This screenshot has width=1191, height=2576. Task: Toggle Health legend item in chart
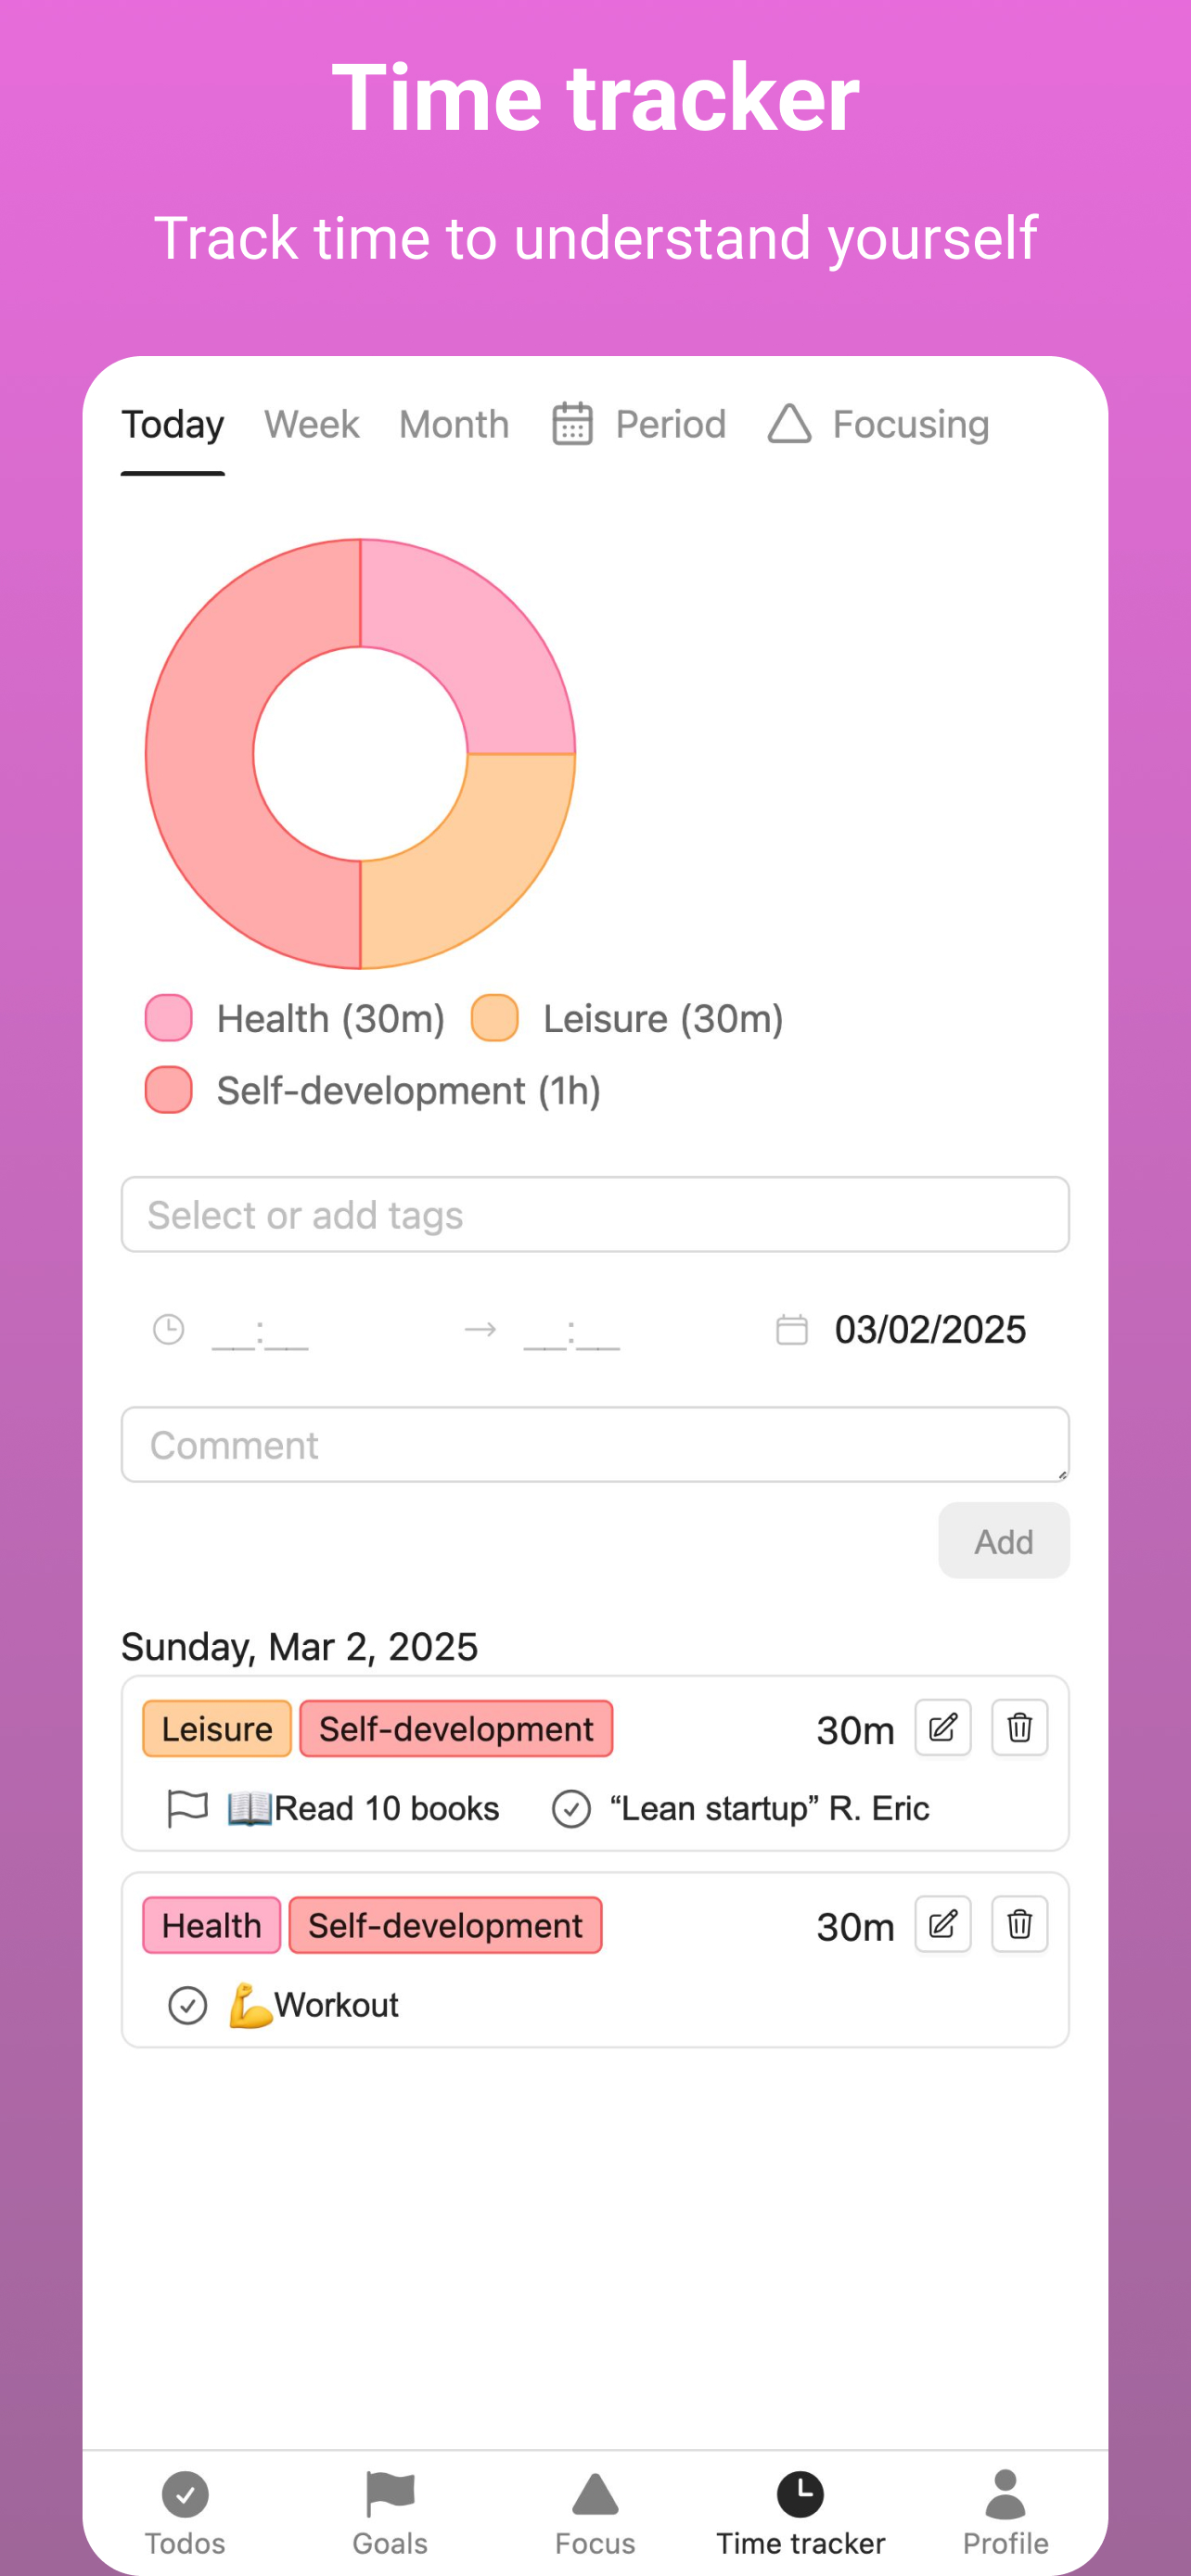click(295, 1018)
